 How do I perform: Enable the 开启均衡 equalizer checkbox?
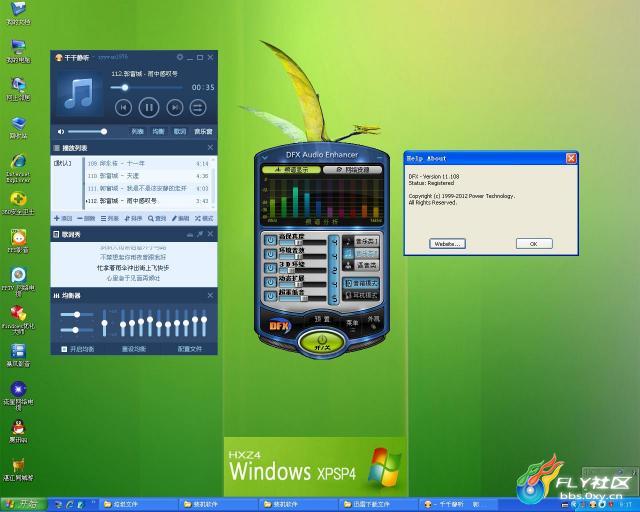(64, 349)
